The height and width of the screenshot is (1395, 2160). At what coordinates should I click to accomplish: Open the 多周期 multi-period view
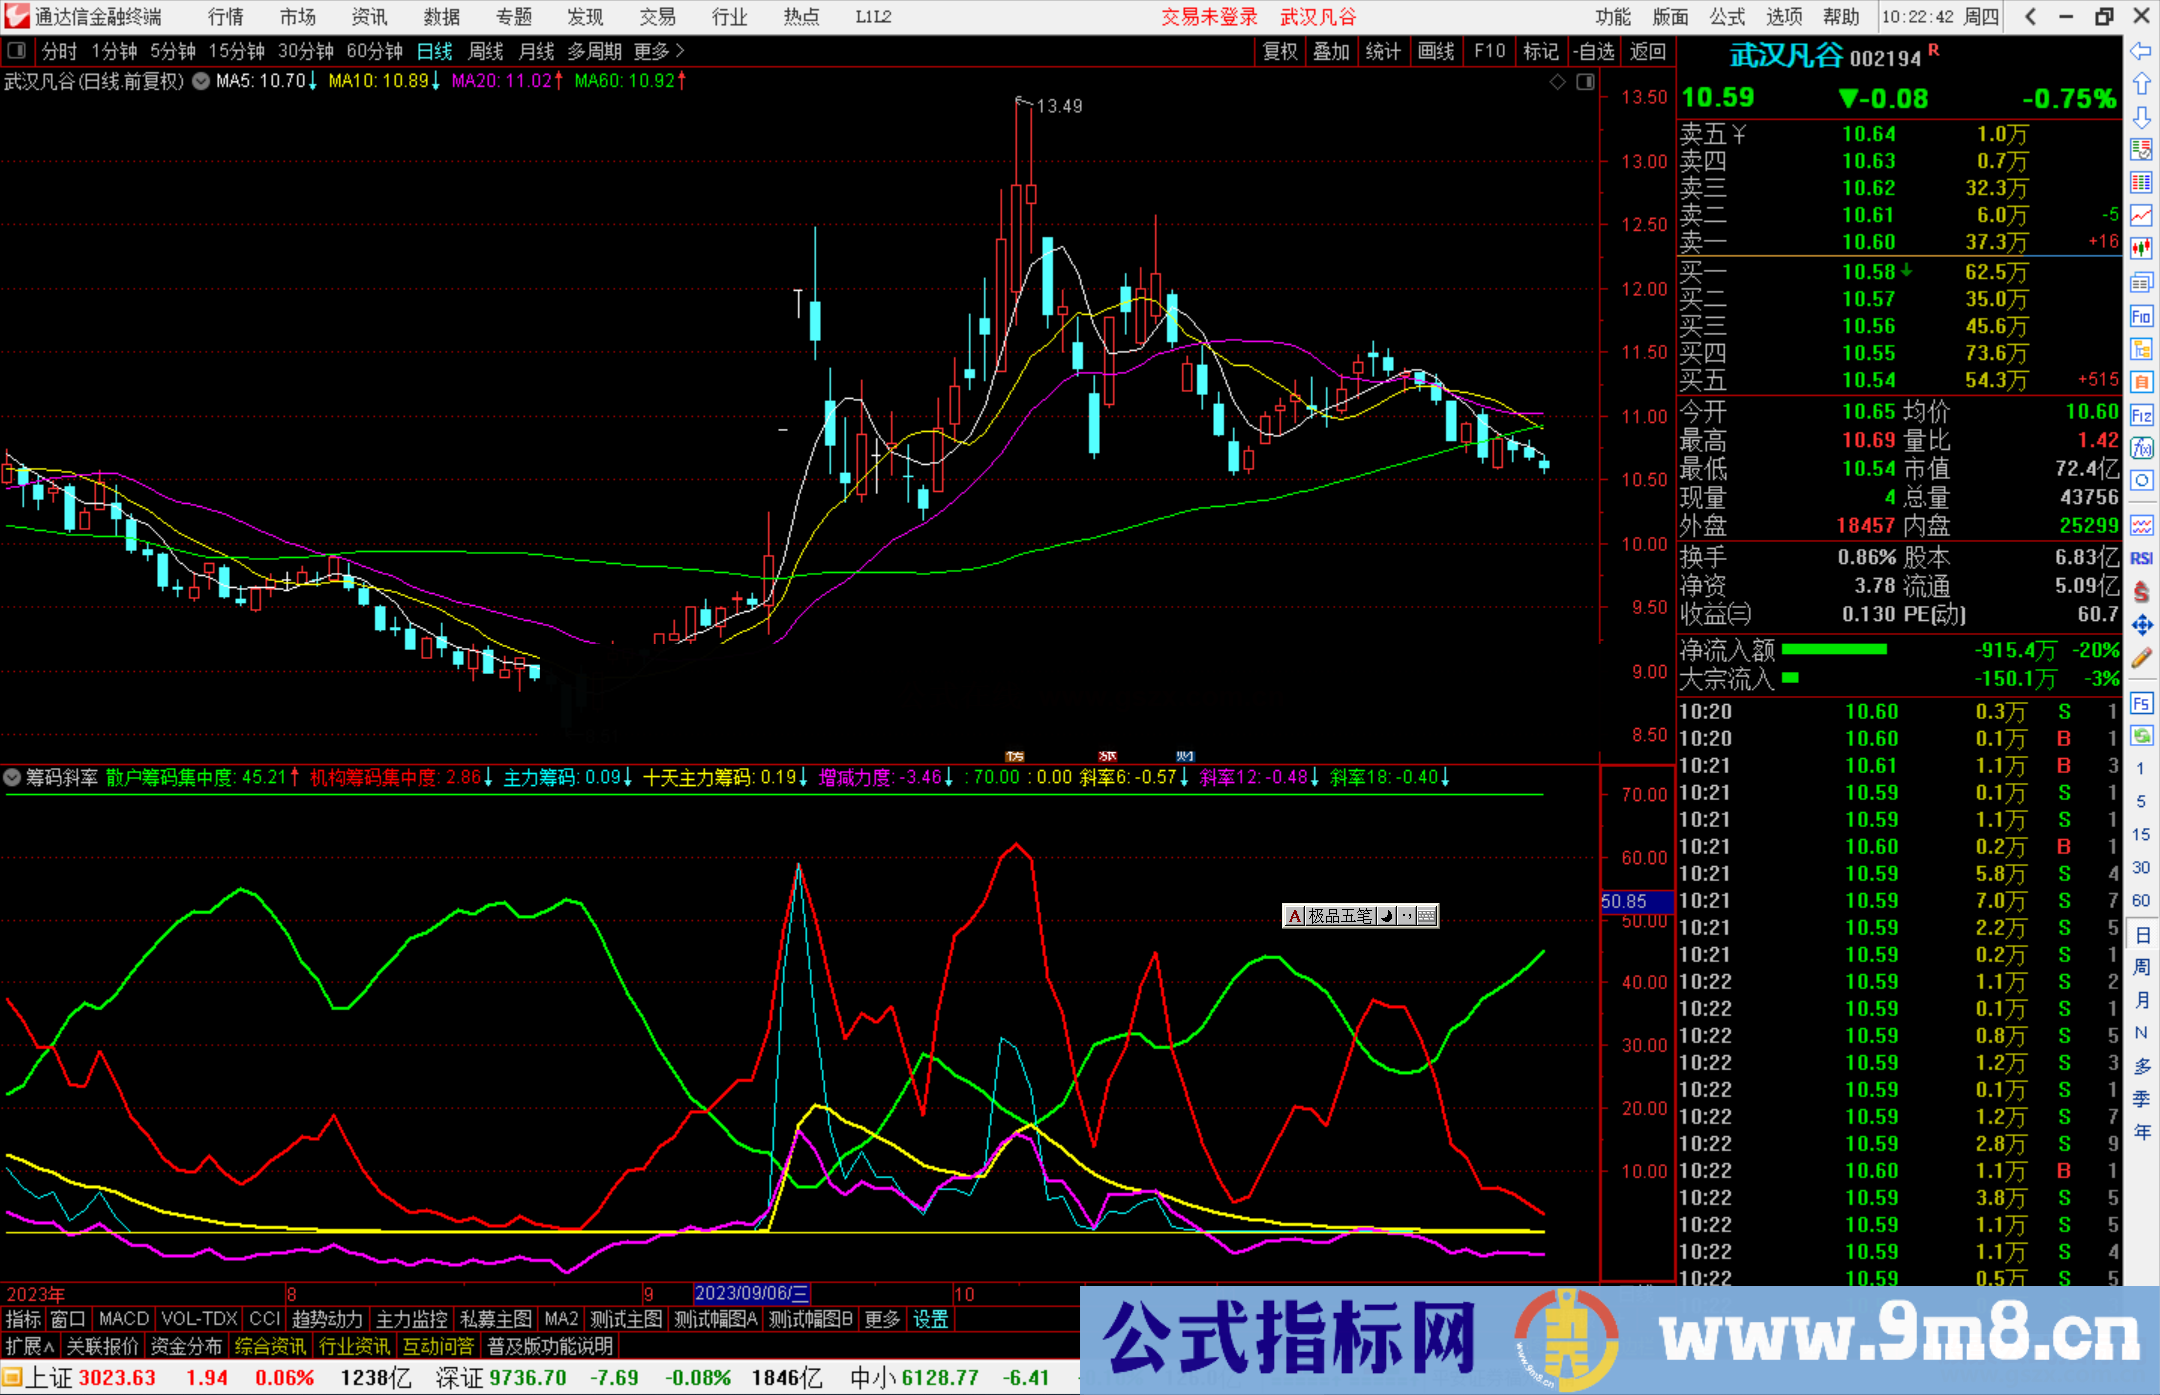pos(595,51)
